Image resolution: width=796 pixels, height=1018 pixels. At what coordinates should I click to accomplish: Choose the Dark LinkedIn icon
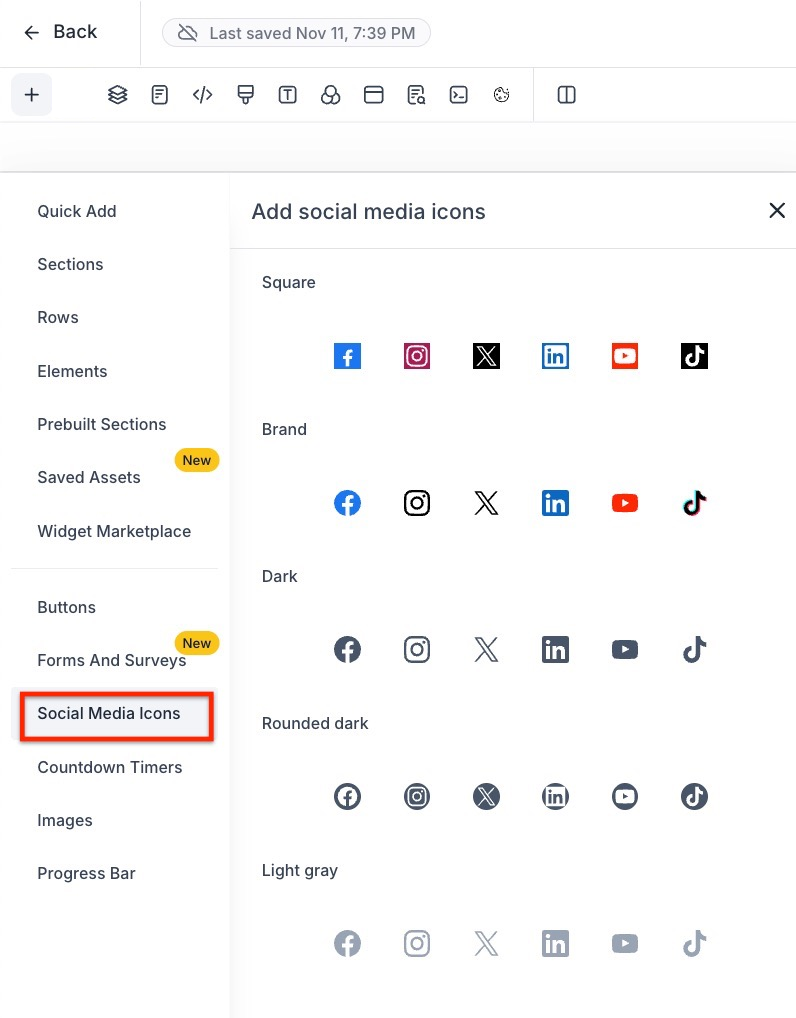555,650
